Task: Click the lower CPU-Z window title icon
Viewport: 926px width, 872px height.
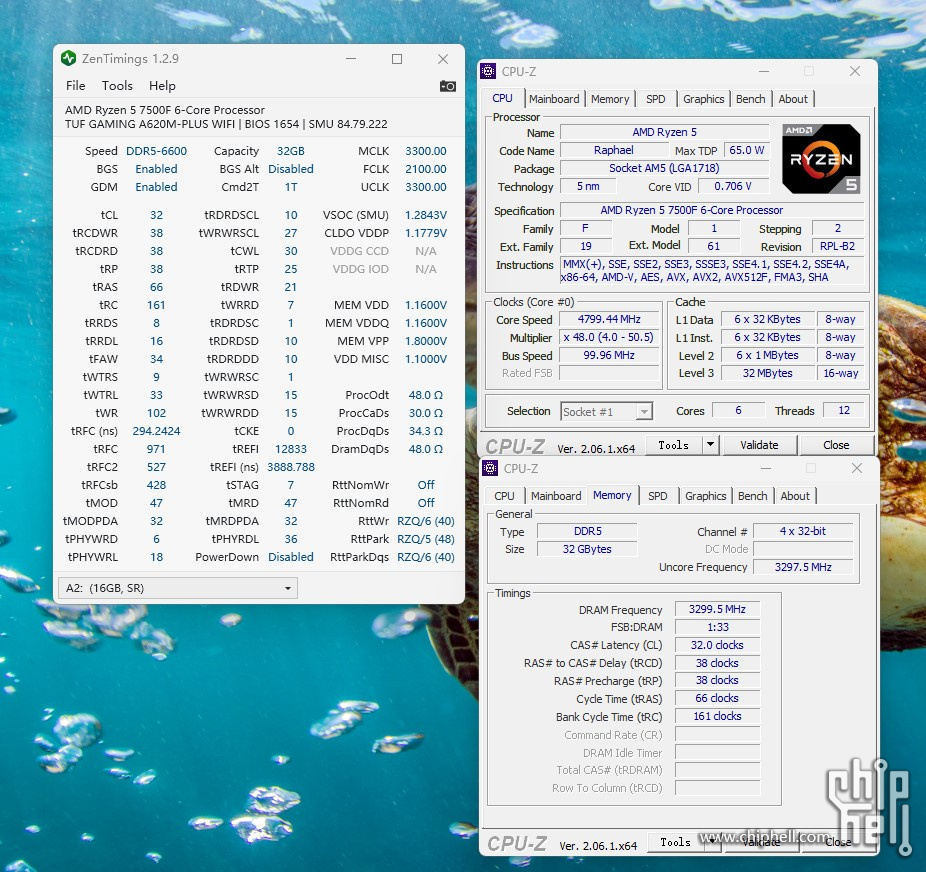Action: pyautogui.click(x=490, y=468)
